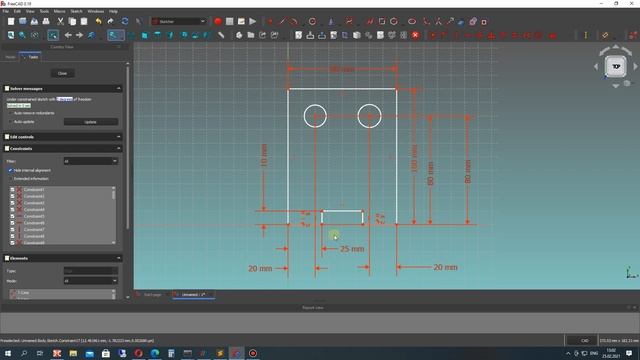
Task: Open the View menu
Action: [30, 11]
